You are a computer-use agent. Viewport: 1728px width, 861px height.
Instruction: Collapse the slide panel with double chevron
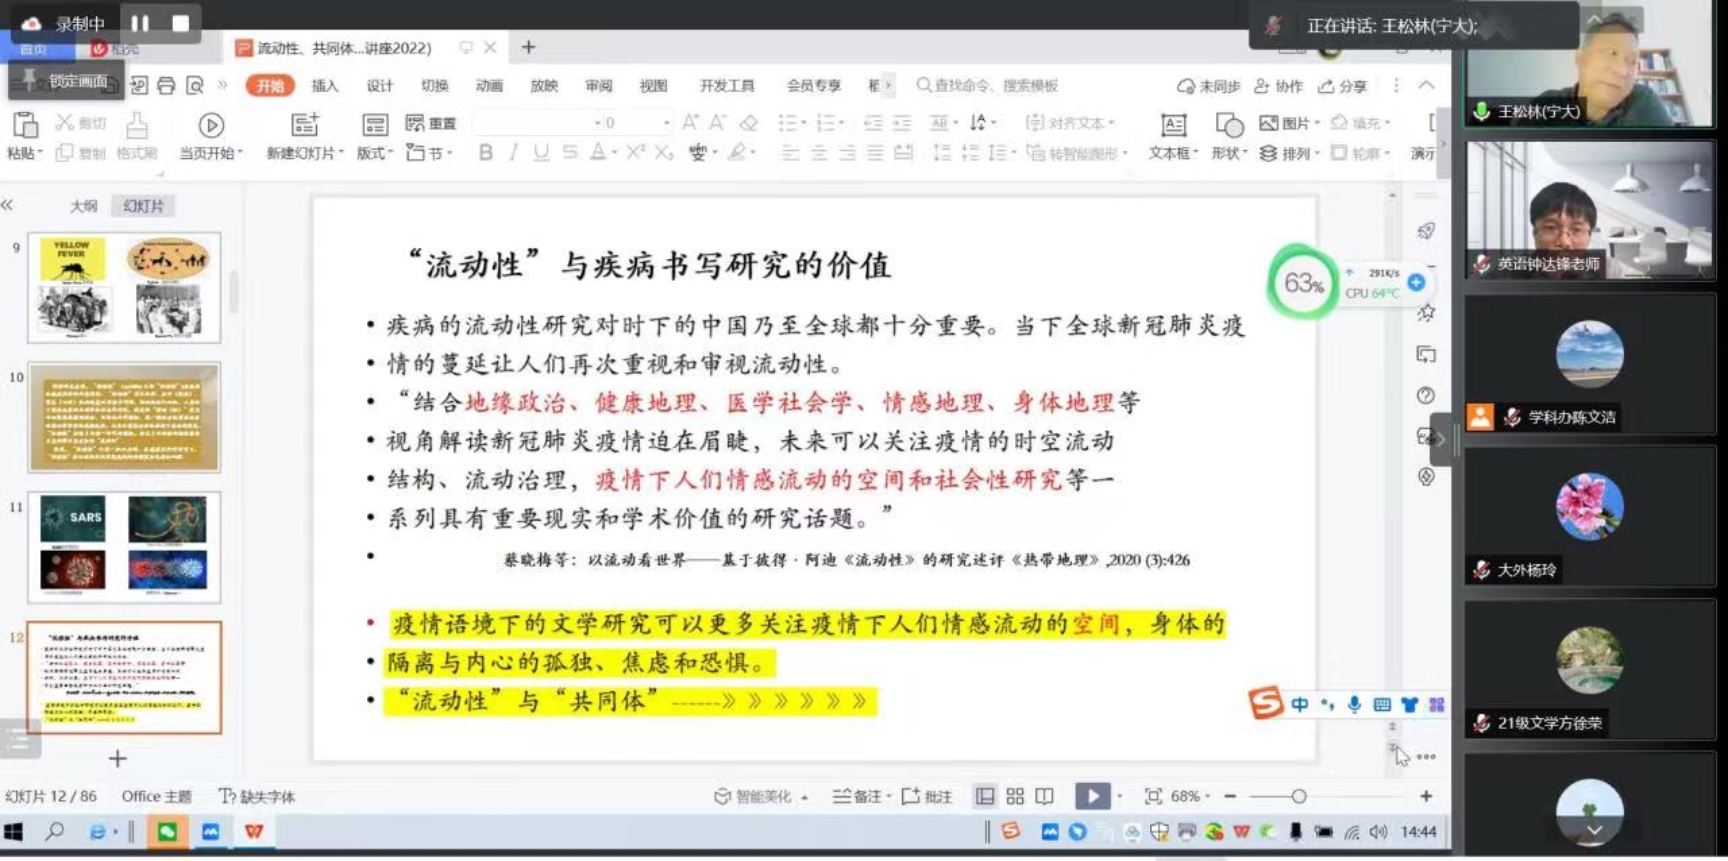click(x=7, y=205)
